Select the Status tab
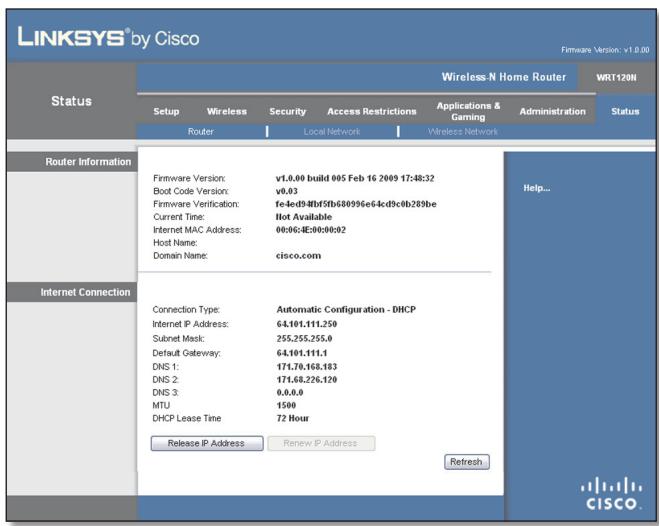 [625, 111]
